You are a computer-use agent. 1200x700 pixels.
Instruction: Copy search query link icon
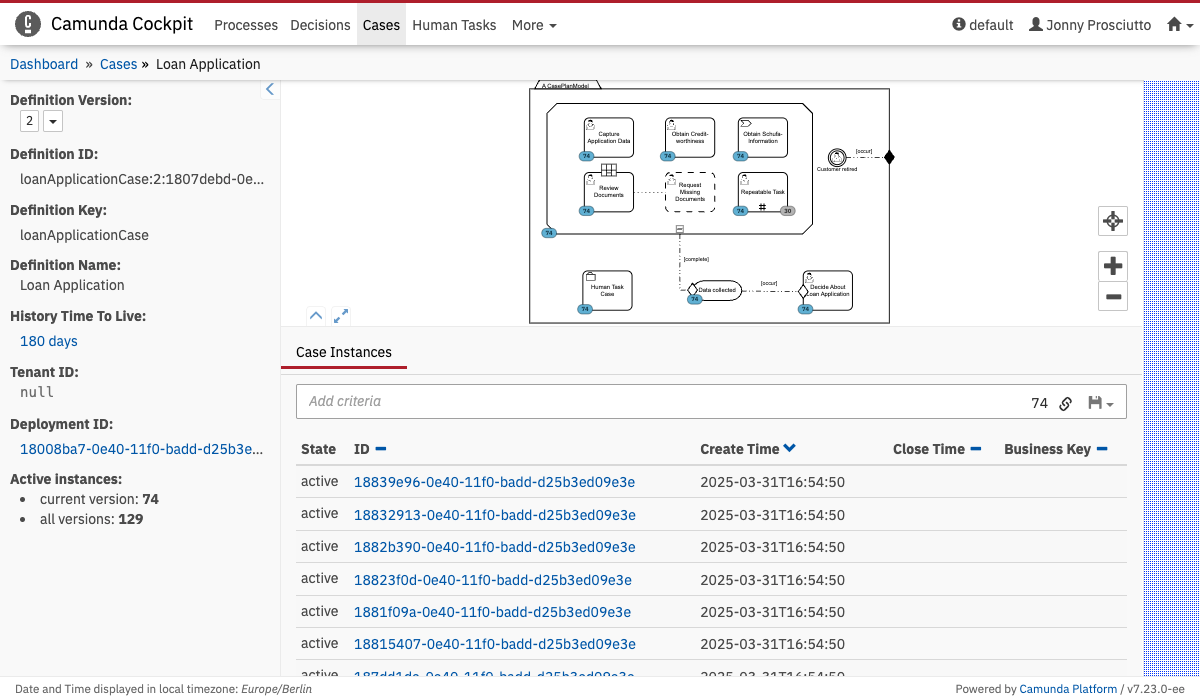click(1066, 403)
